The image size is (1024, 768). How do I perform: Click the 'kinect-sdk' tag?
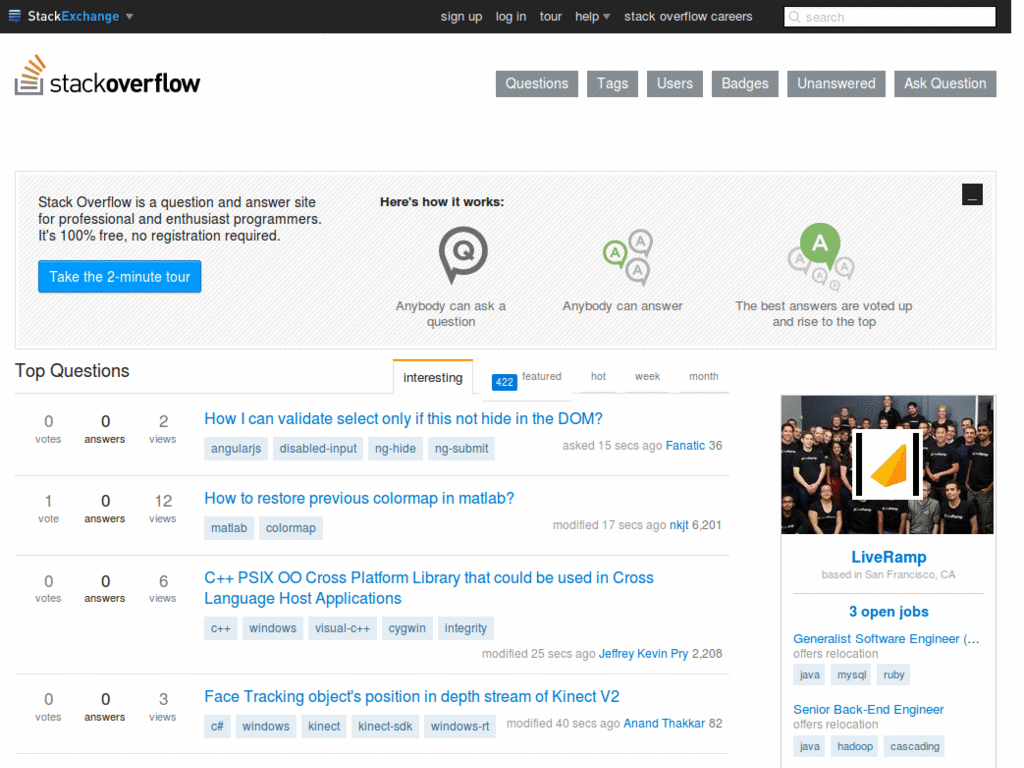click(x=385, y=726)
